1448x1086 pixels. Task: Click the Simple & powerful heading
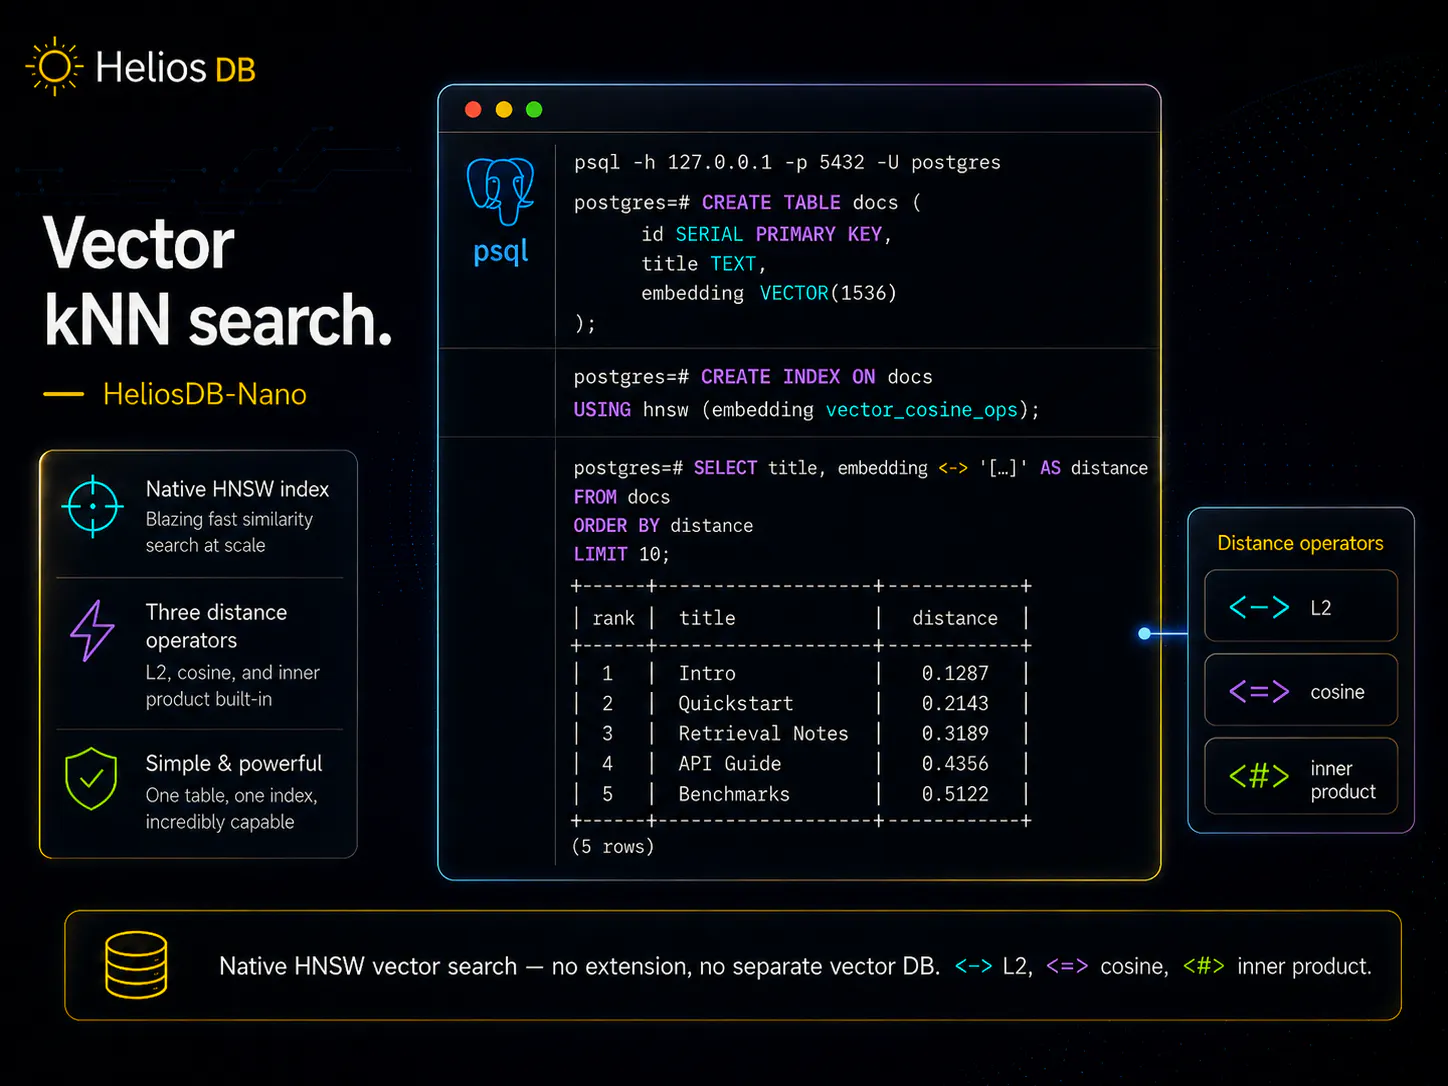click(234, 764)
